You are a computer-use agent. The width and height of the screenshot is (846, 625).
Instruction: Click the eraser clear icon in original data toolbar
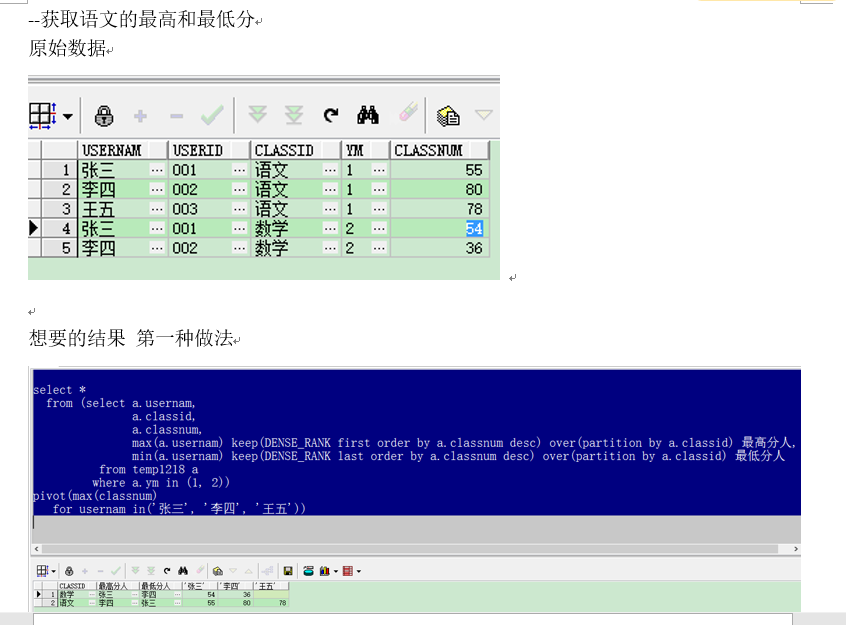click(x=408, y=112)
